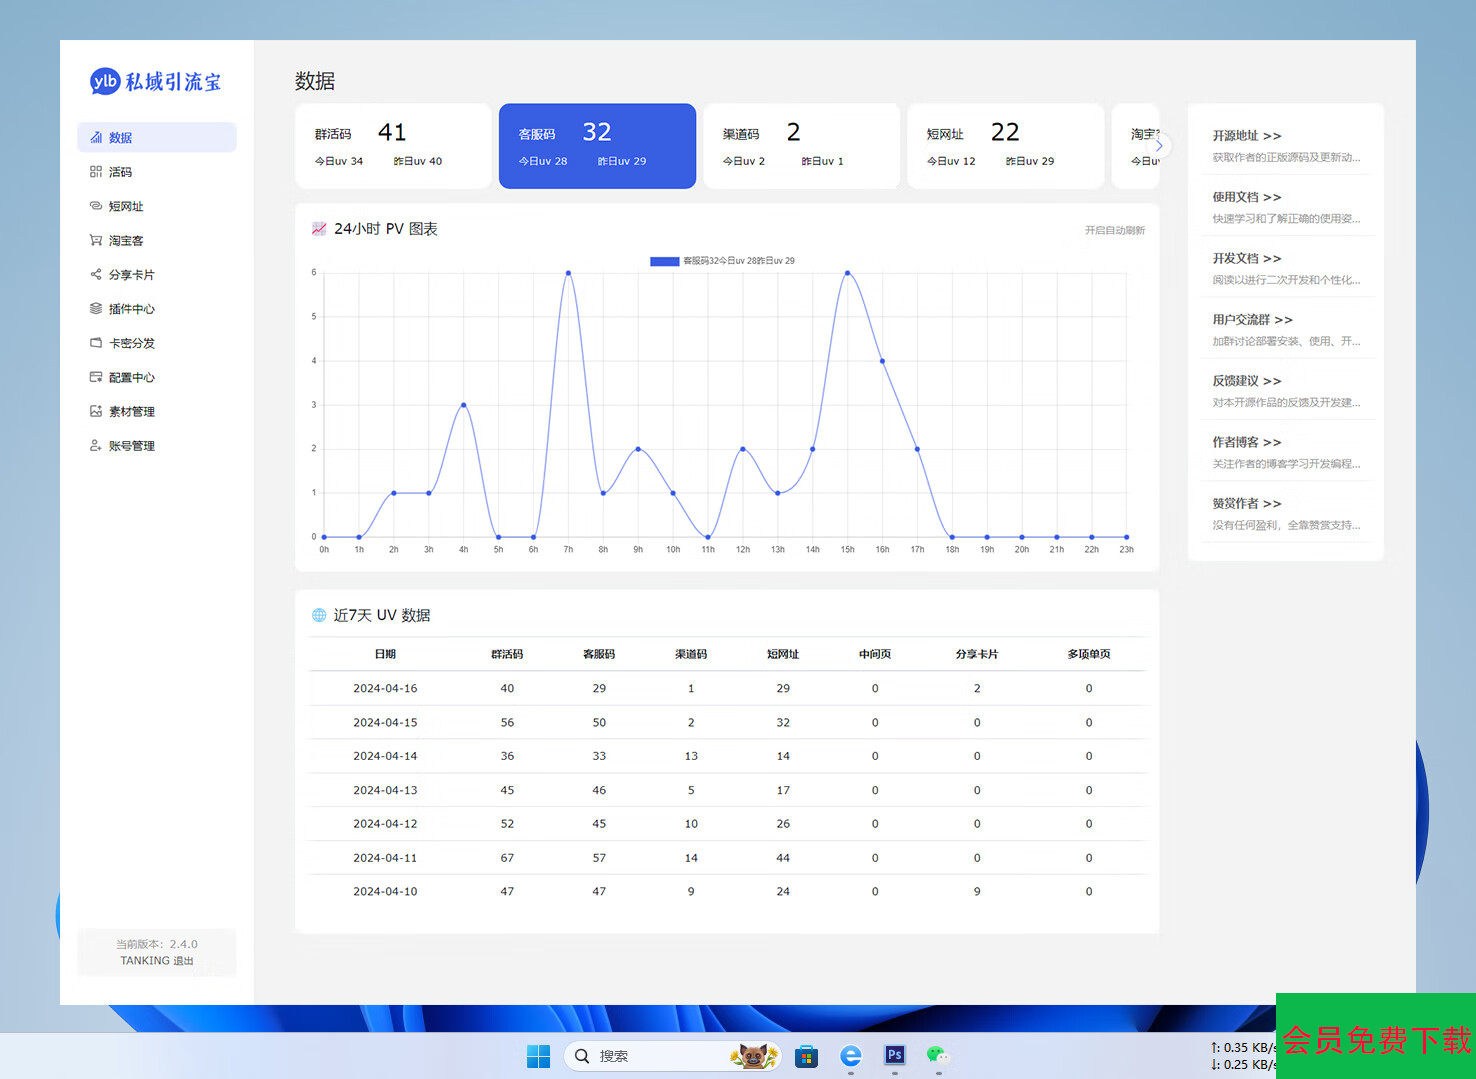Open the 账号管理 user icon
1476x1079 pixels.
tap(96, 446)
